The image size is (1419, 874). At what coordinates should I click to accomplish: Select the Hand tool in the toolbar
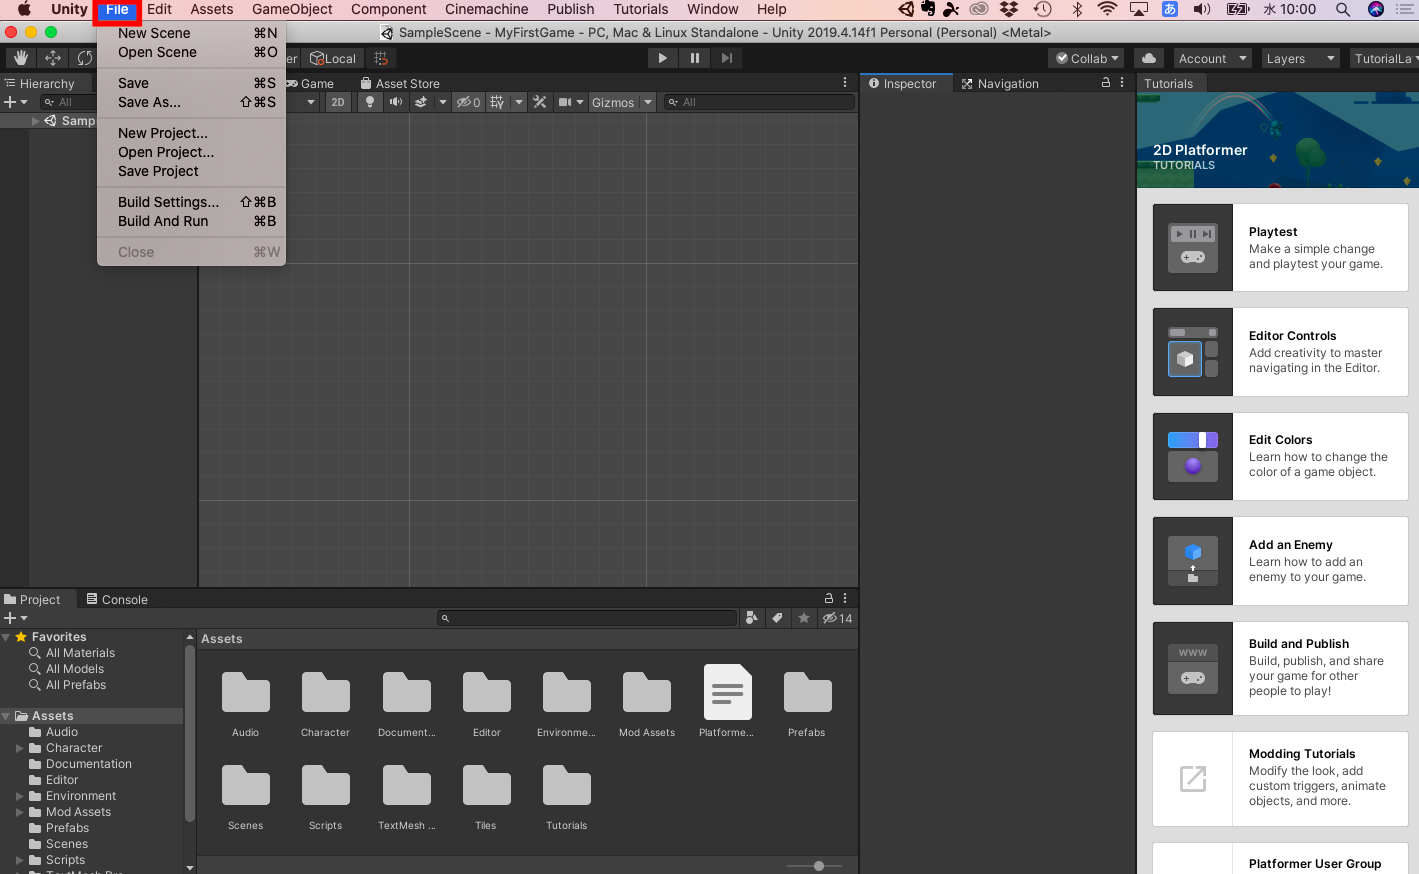click(20, 57)
